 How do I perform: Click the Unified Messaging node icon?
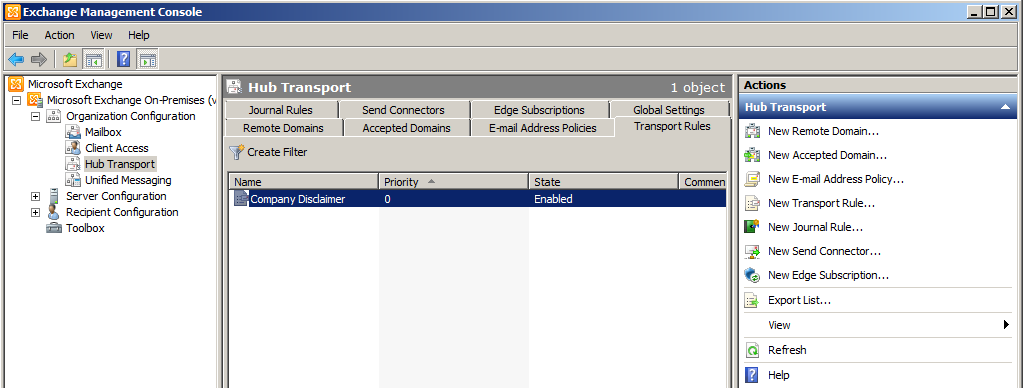pos(74,180)
